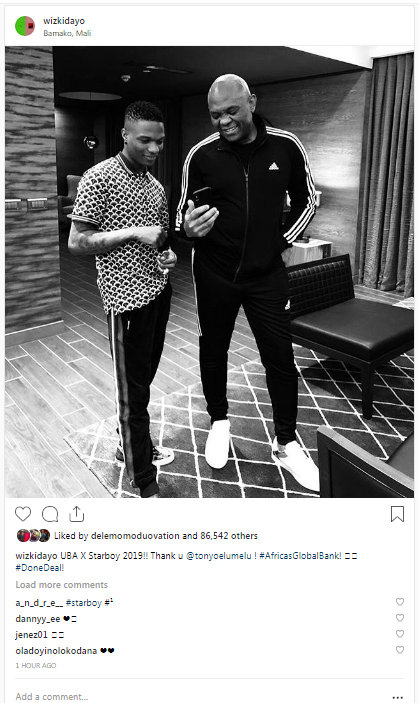Open wizkidayo username in post header
The image size is (419, 703).
tap(64, 21)
